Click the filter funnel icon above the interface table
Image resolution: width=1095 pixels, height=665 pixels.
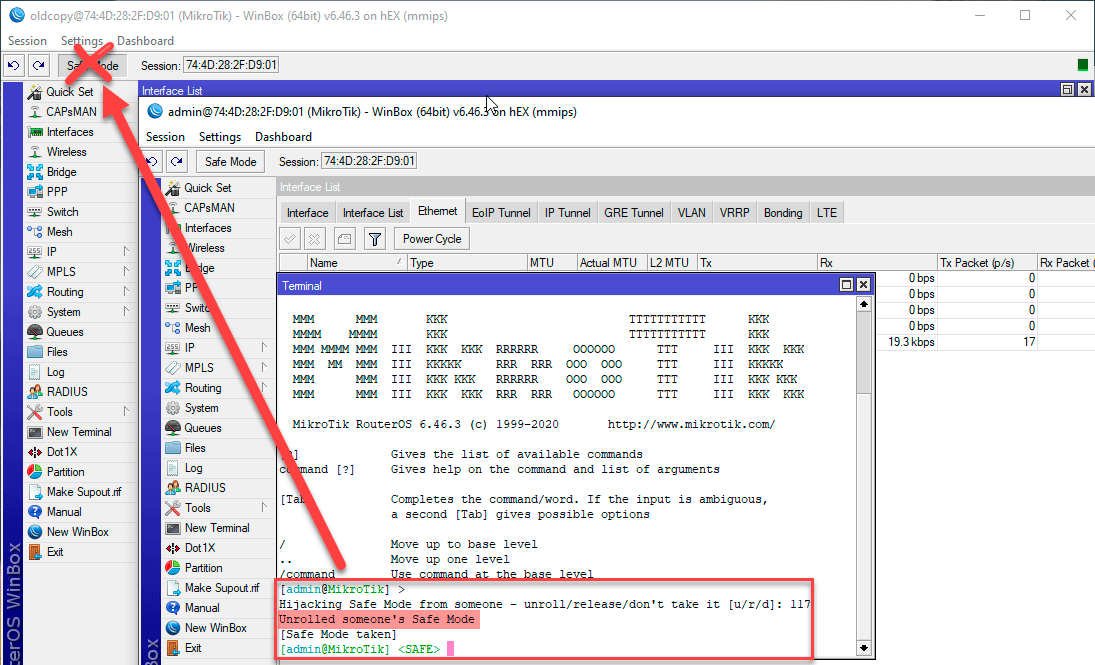click(374, 239)
